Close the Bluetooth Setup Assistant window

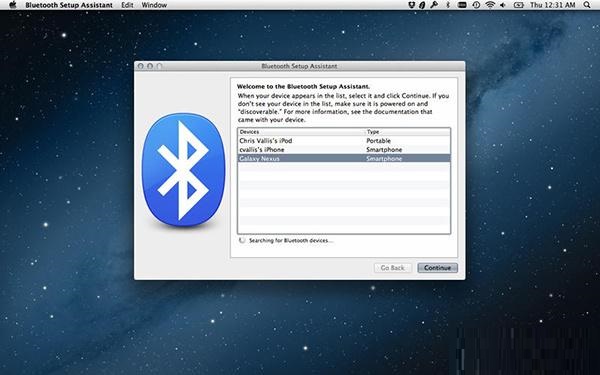[140, 66]
